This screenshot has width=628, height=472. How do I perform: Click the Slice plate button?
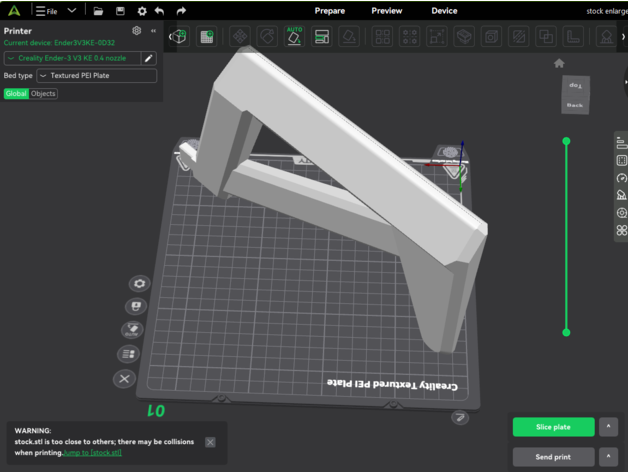(x=553, y=427)
